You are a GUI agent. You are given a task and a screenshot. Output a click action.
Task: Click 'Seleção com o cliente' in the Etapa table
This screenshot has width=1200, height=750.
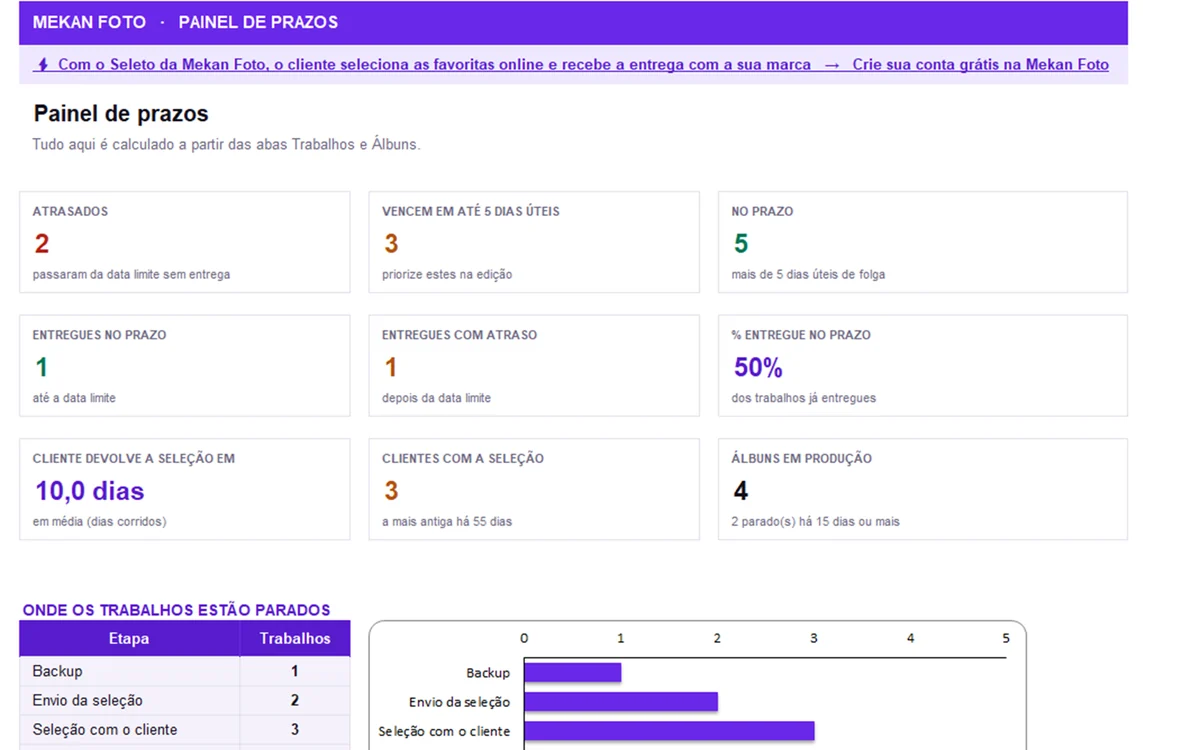[x=105, y=729]
